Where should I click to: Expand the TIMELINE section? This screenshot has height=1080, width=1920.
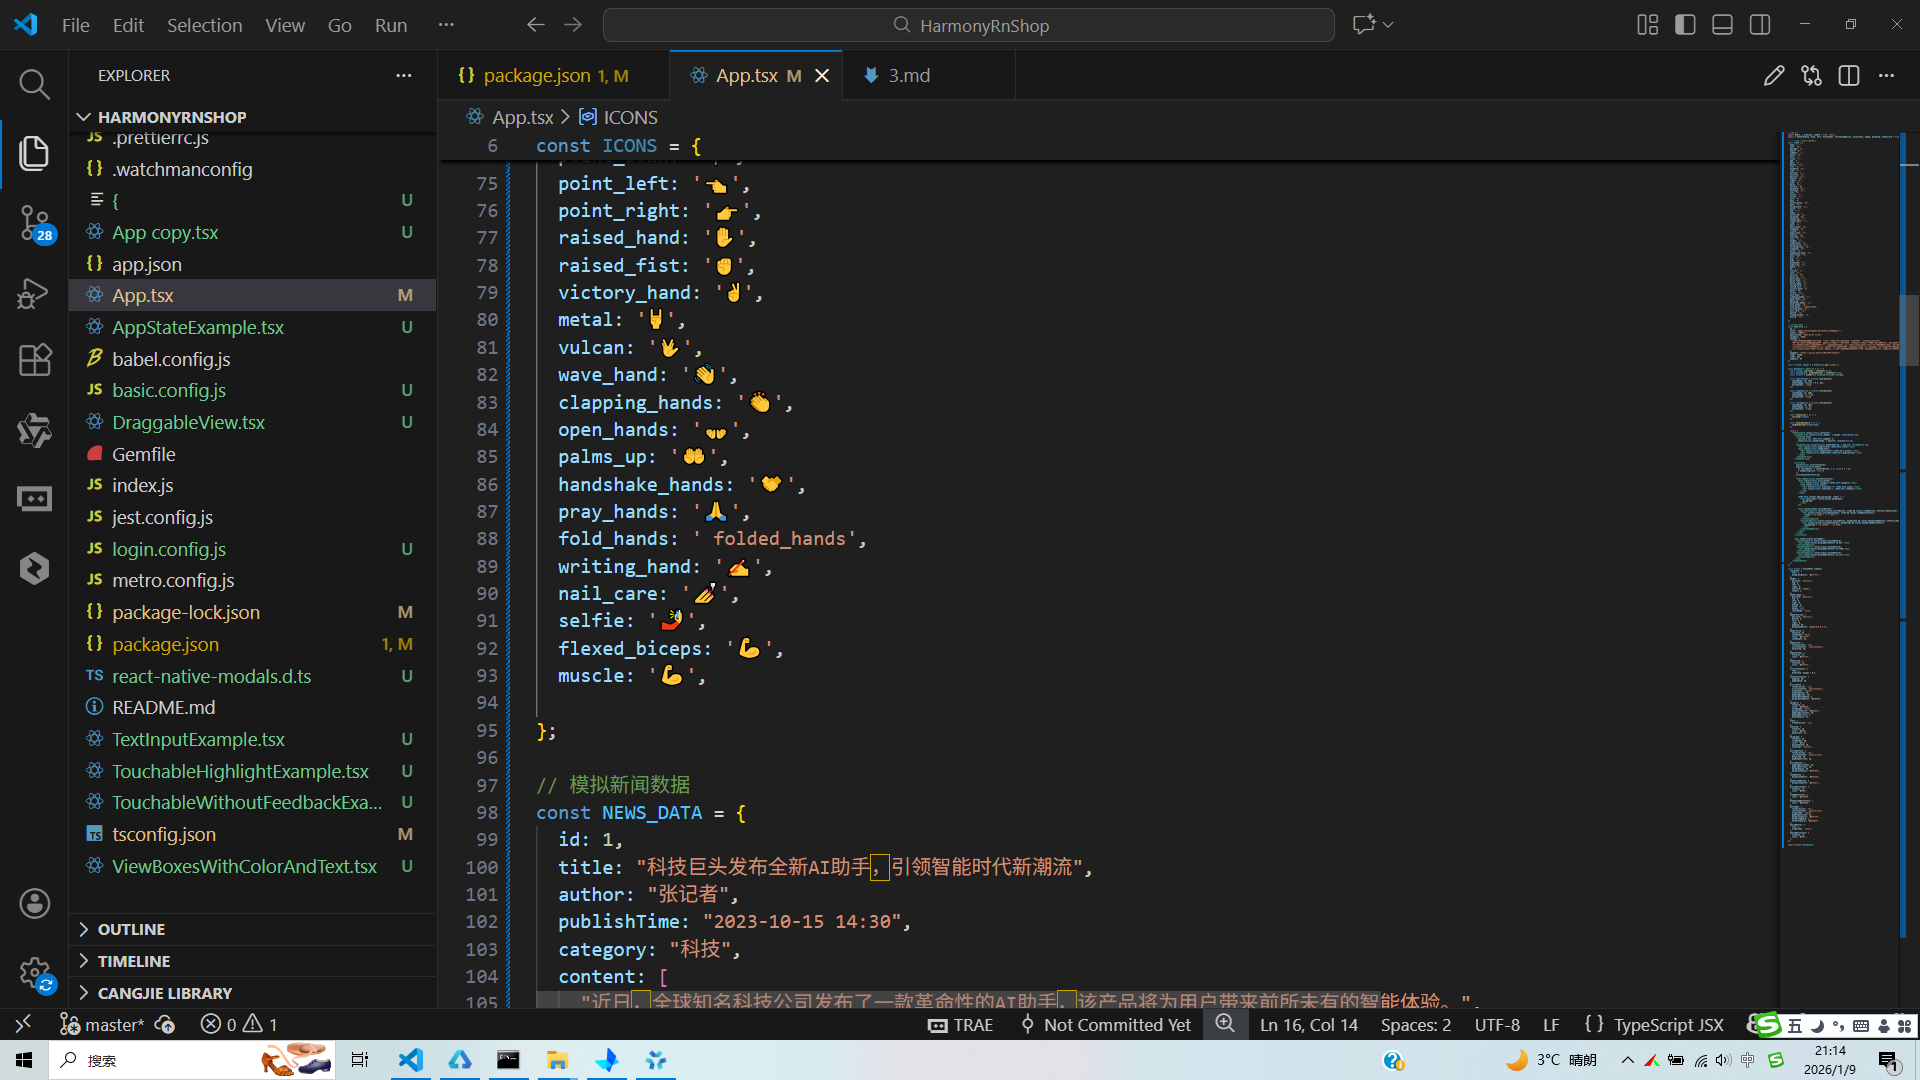[x=133, y=961]
